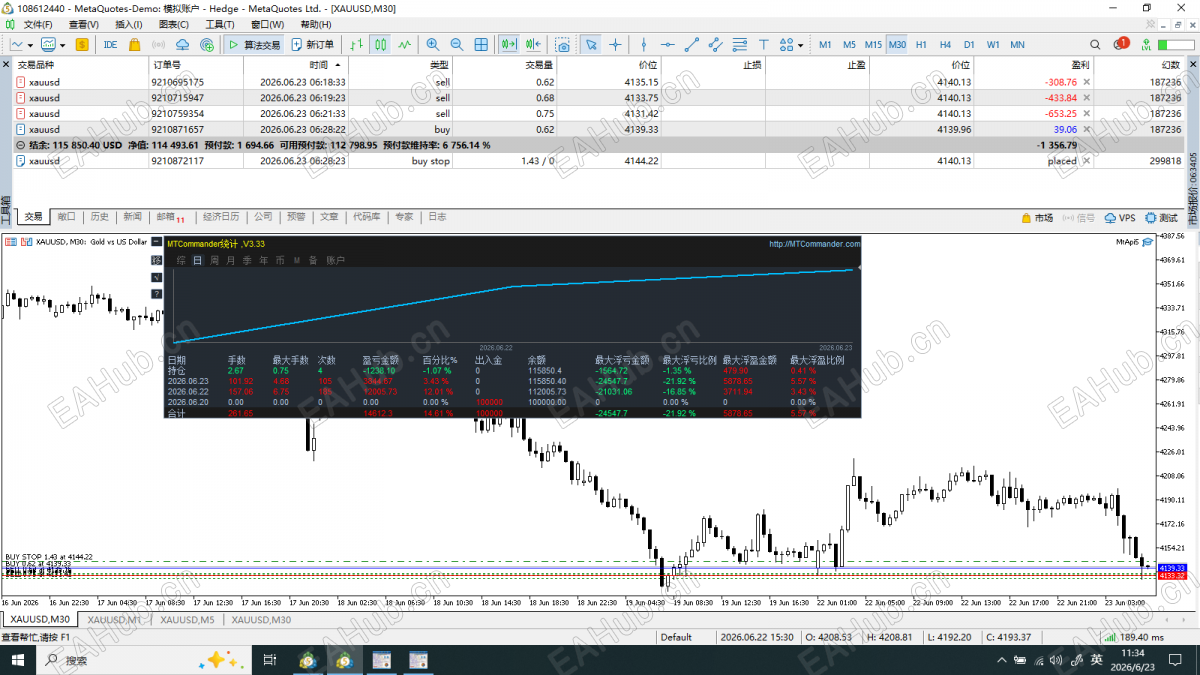
Task: Zoom in on the chart
Action: (433, 44)
